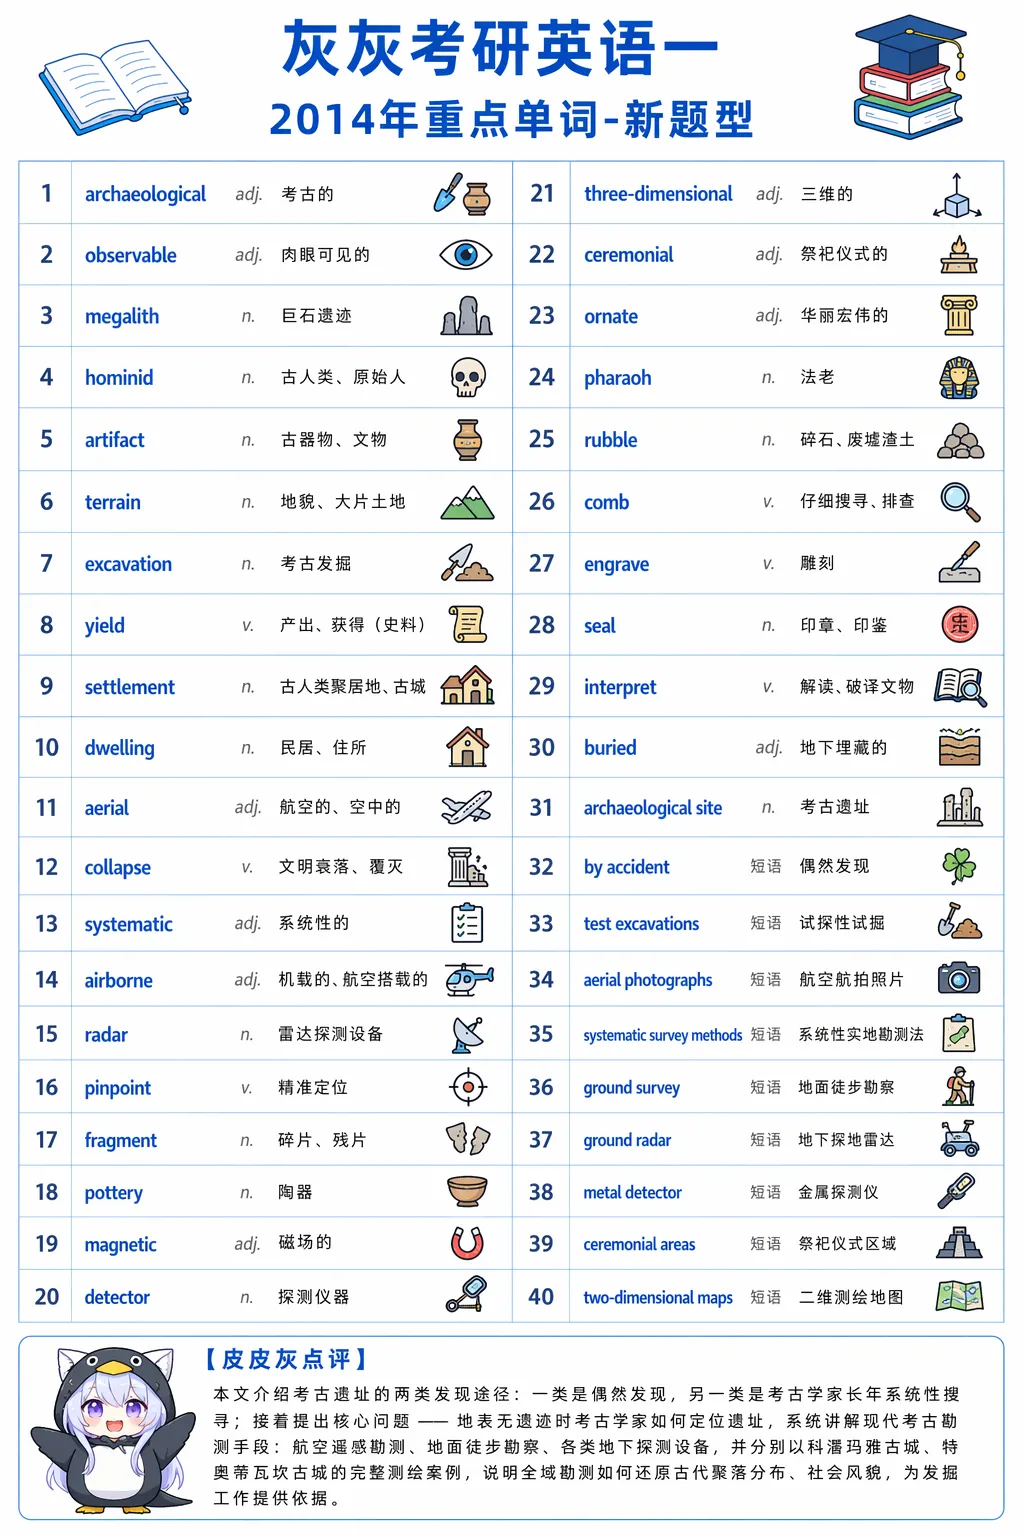The height and width of the screenshot is (1536, 1024).
Task: Click the definition 解读、破译文物
Action: coord(857,686)
